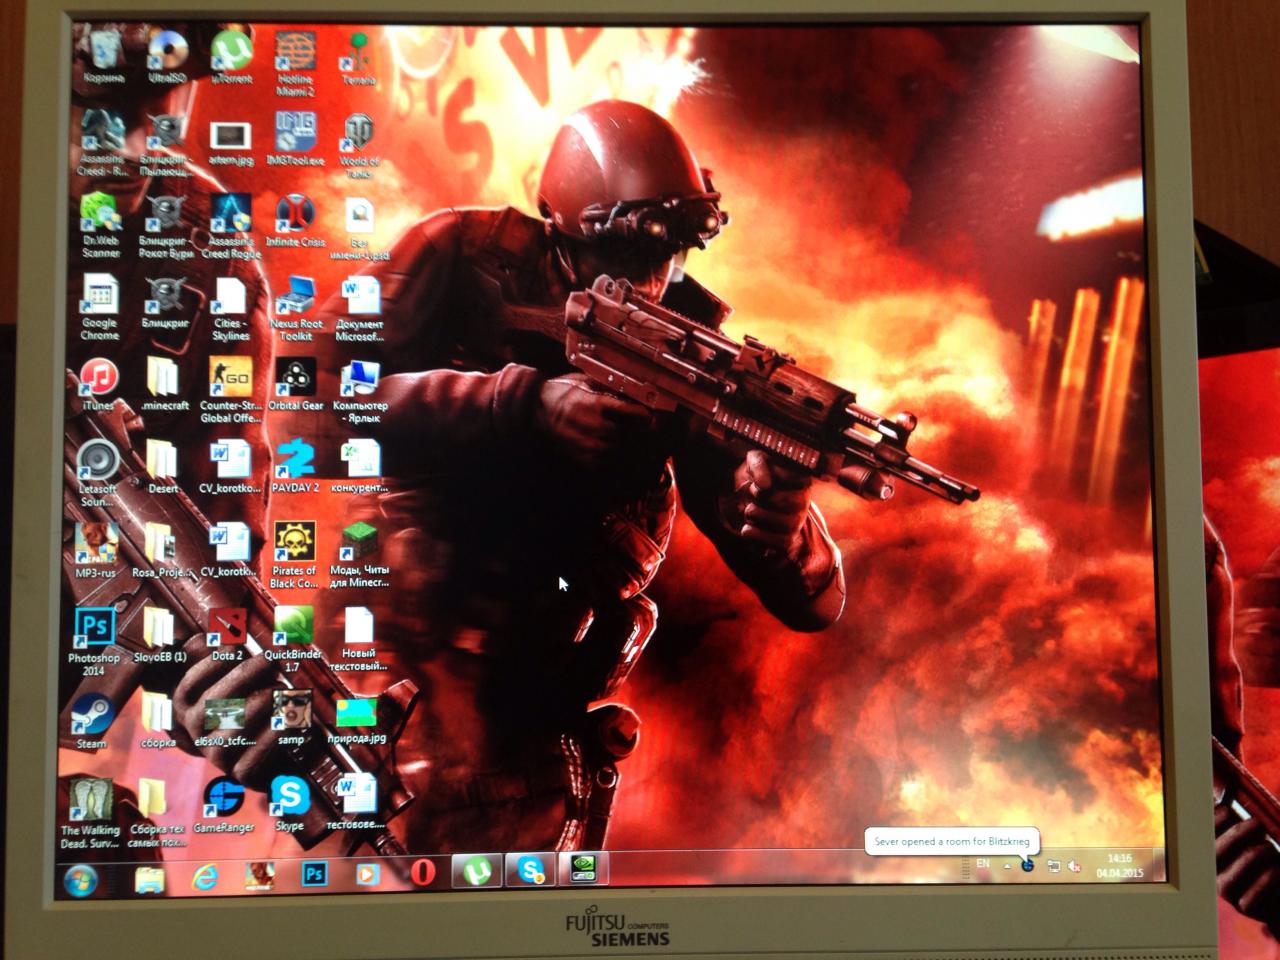The image size is (1280, 960).
Task: Select the Photoshop 2014 desktop shortcut
Action: click(x=95, y=630)
